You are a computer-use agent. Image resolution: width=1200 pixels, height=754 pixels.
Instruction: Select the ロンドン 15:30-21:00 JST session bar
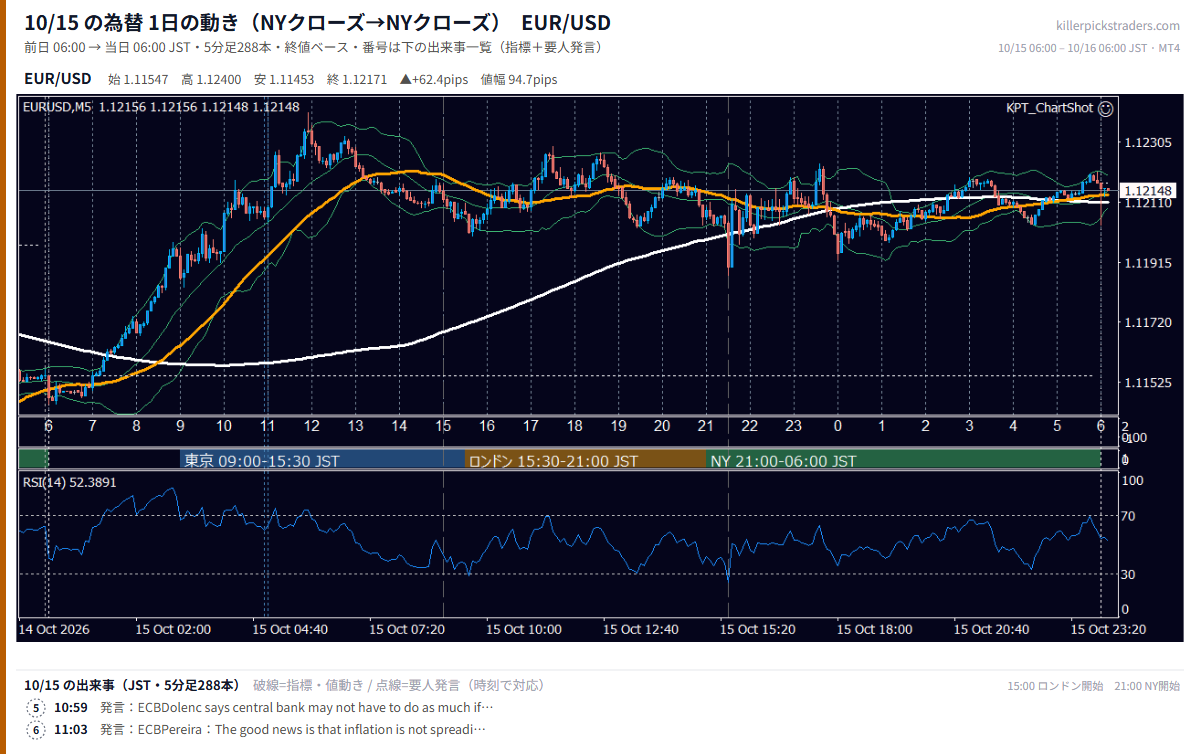(x=585, y=460)
